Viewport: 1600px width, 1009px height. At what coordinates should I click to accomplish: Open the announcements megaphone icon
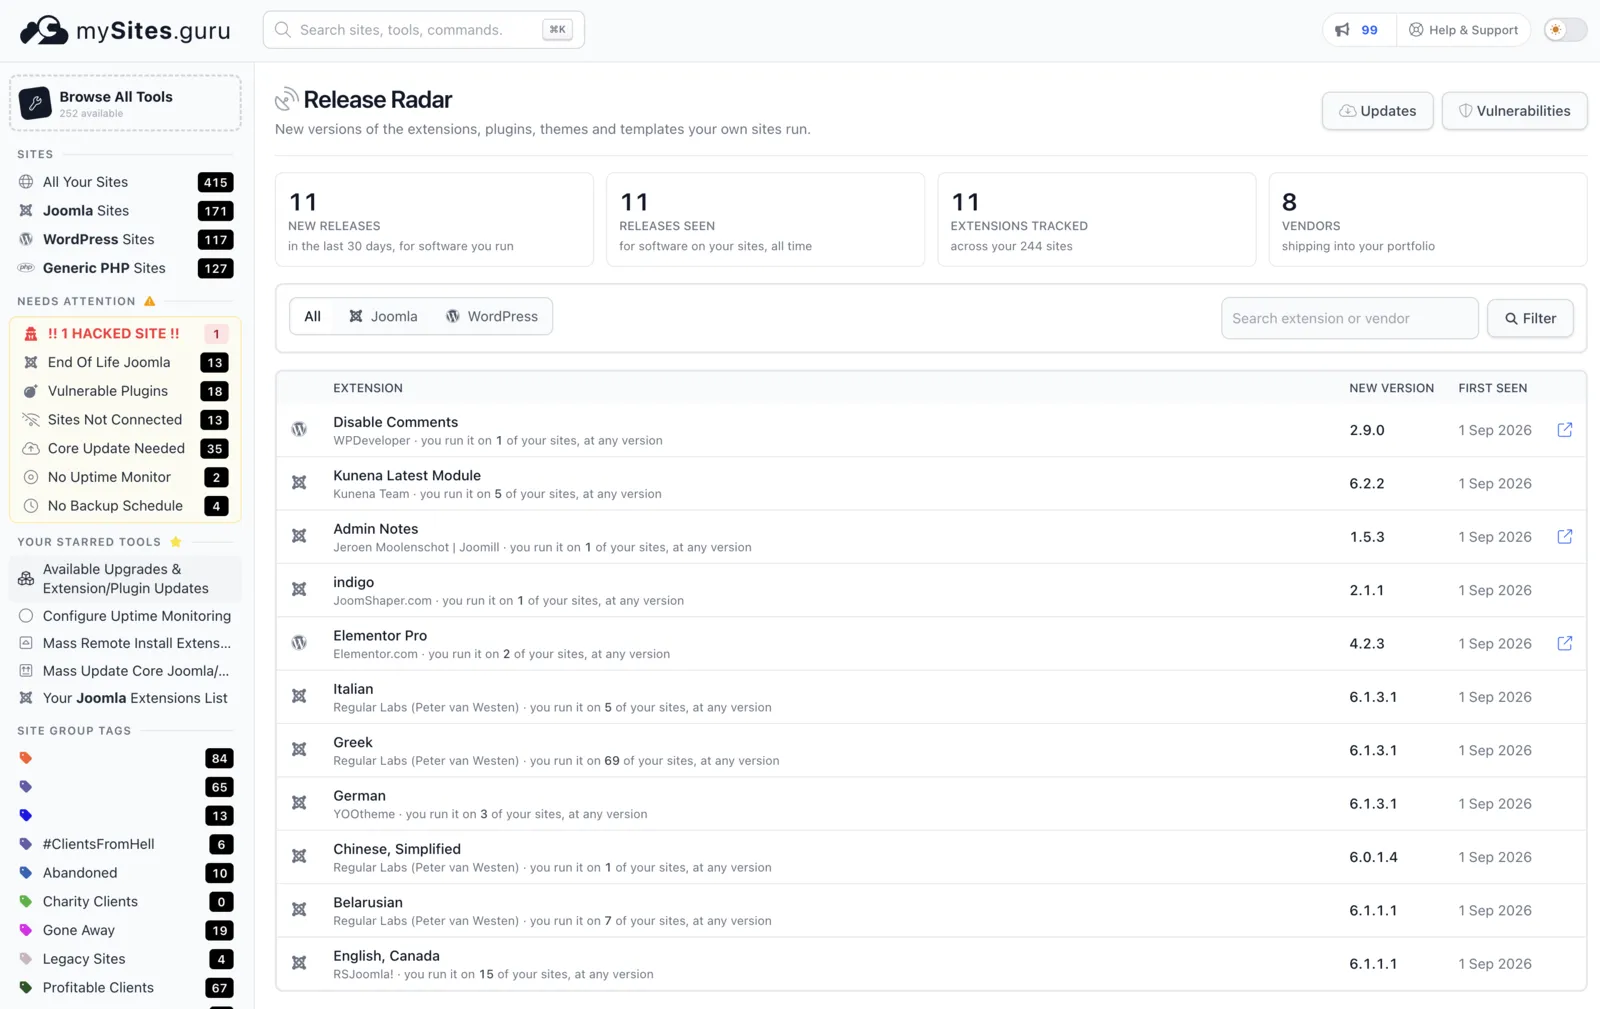1342,30
